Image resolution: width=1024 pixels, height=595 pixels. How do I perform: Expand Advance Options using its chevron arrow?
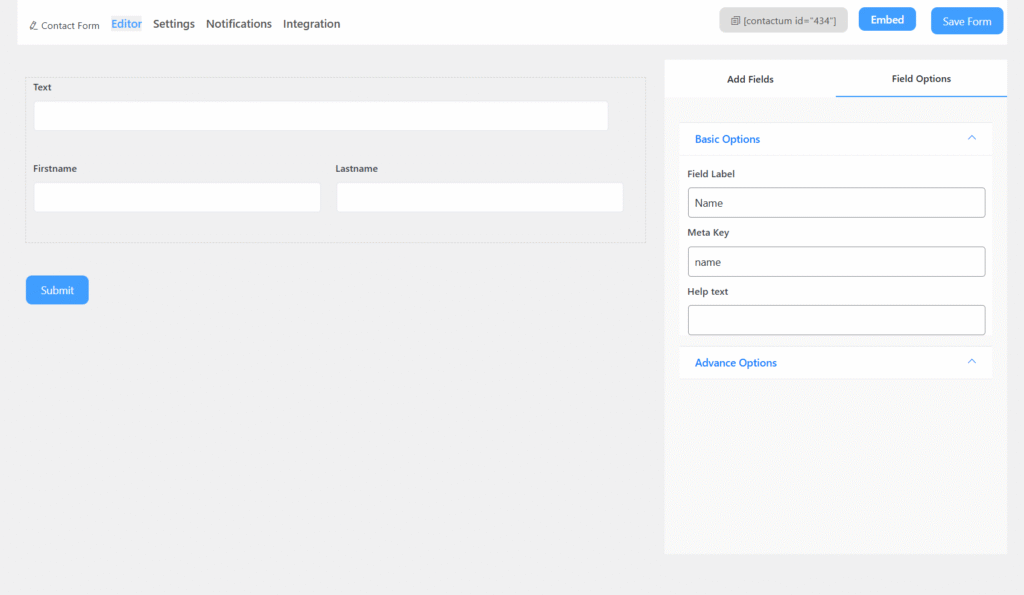pos(971,362)
